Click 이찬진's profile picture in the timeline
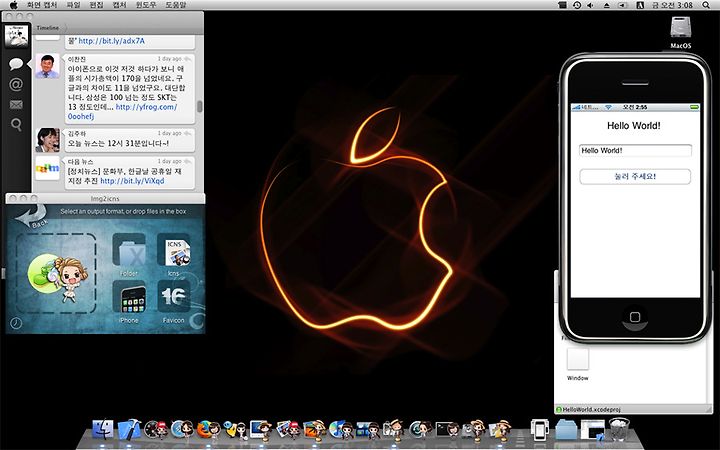720x450 pixels. coord(47,66)
